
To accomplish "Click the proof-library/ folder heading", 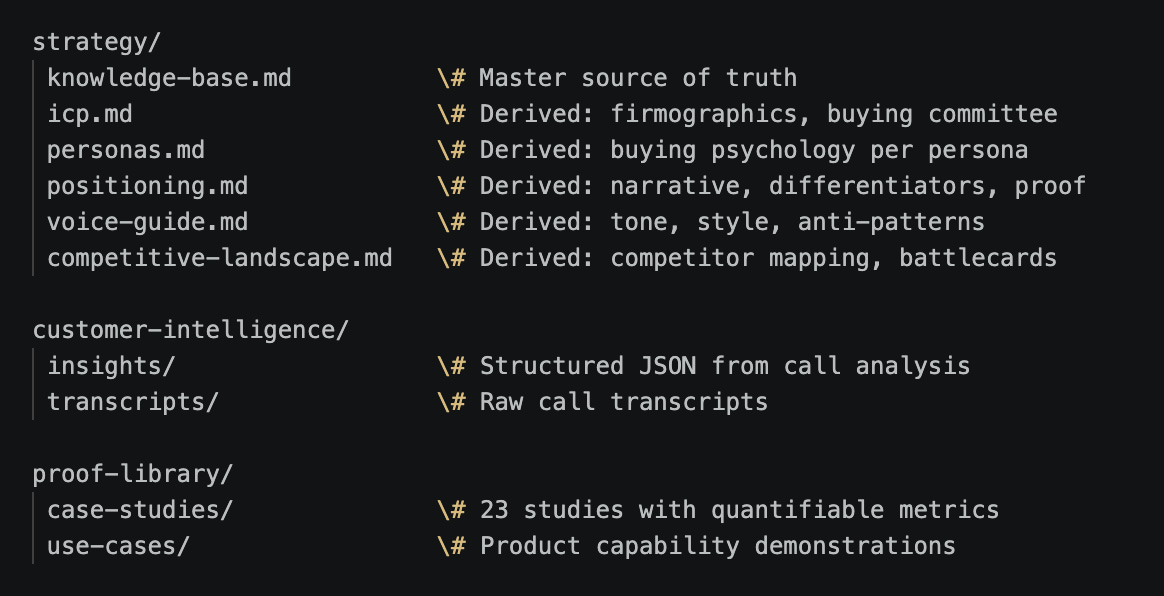I will click(133, 474).
